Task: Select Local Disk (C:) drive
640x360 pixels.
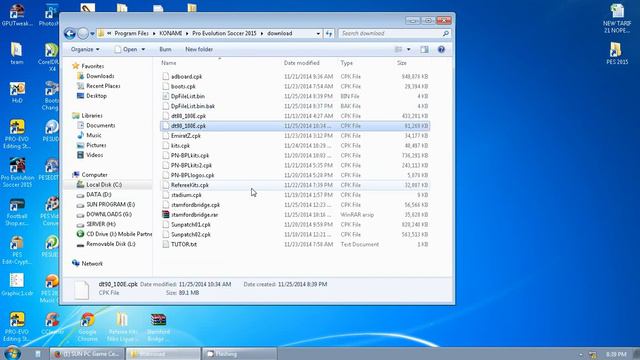Action: coord(104,184)
